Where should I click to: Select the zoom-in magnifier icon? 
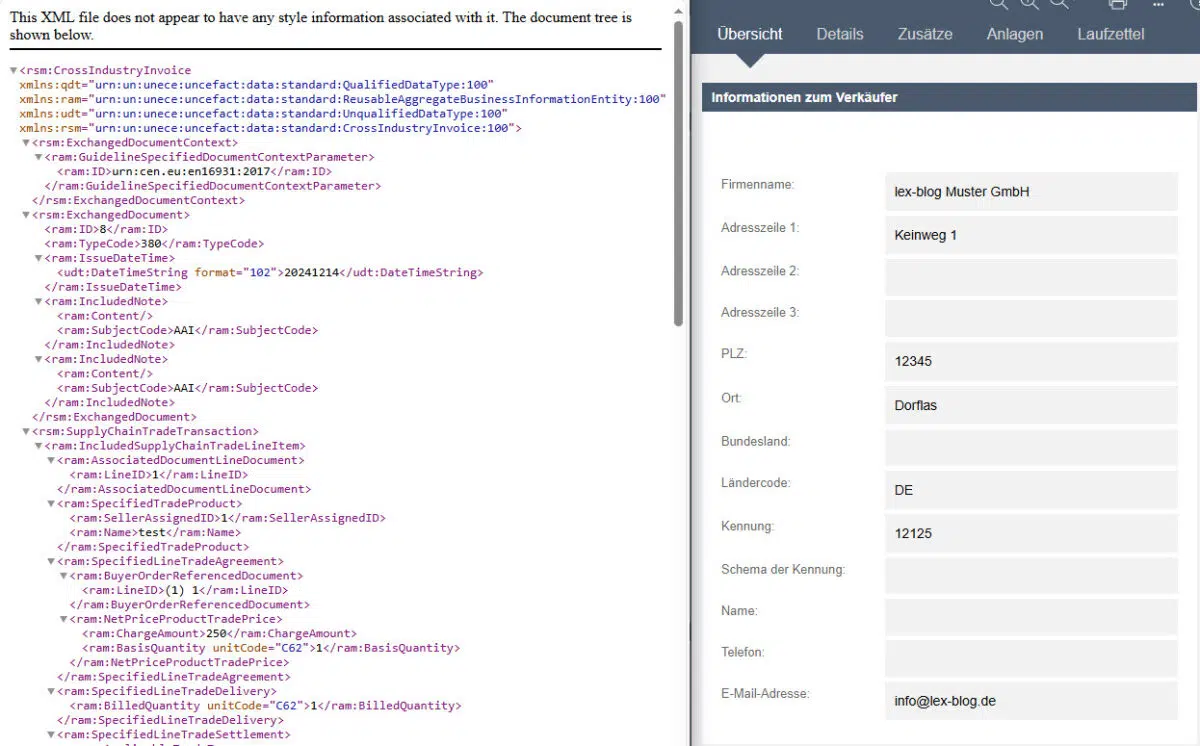pos(1028,5)
